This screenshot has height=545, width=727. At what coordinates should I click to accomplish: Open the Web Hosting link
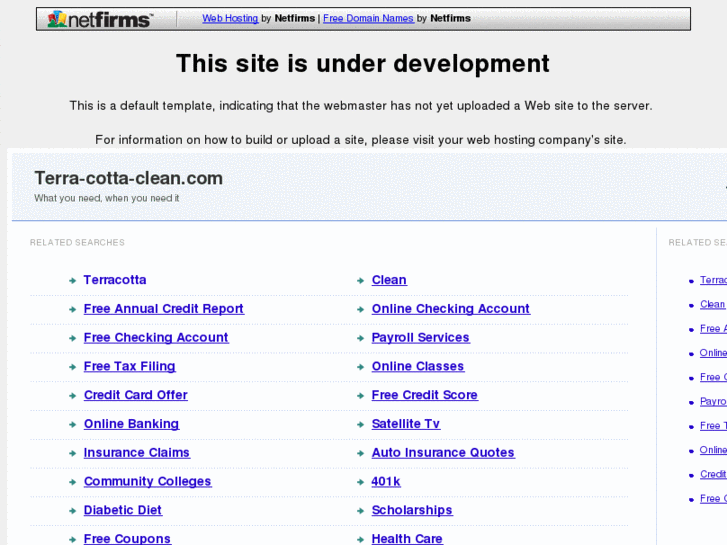230,18
